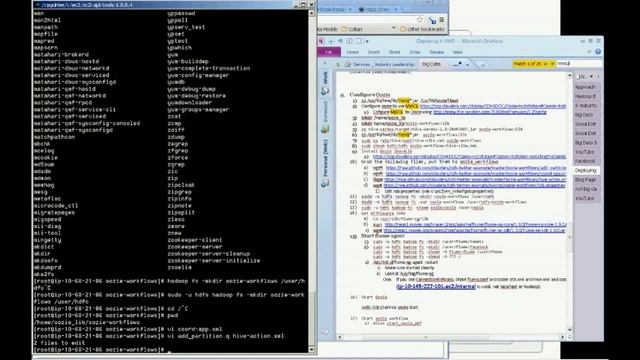Click the OneNote page vertical scroll down arrow
The width and height of the screenshot is (640, 360).
pos(570,329)
